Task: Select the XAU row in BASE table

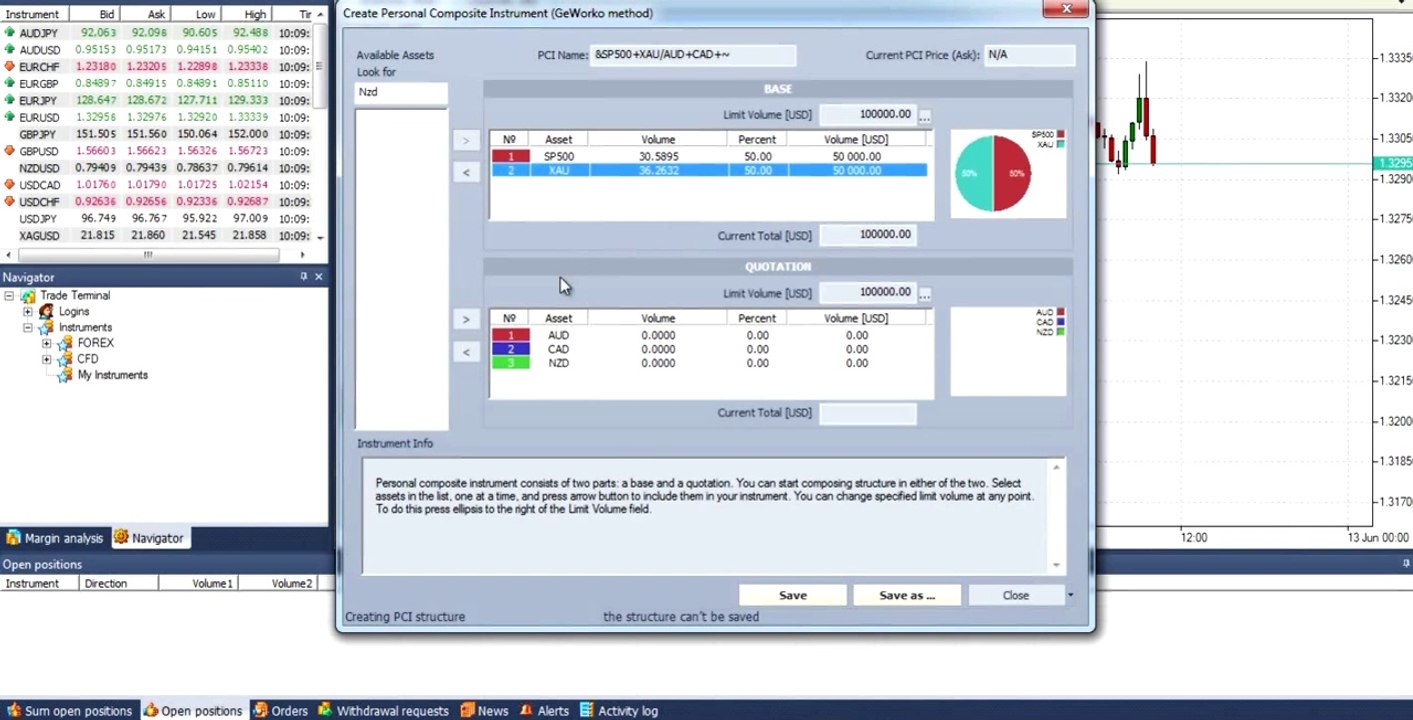Action: 708,171
